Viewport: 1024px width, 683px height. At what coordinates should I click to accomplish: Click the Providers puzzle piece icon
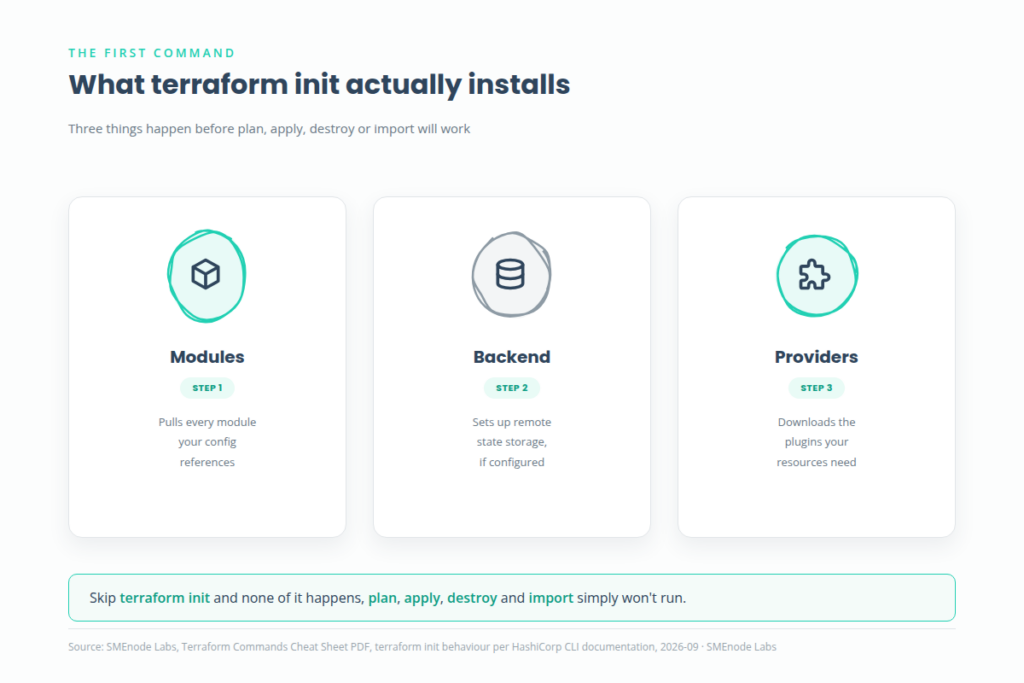[814, 274]
